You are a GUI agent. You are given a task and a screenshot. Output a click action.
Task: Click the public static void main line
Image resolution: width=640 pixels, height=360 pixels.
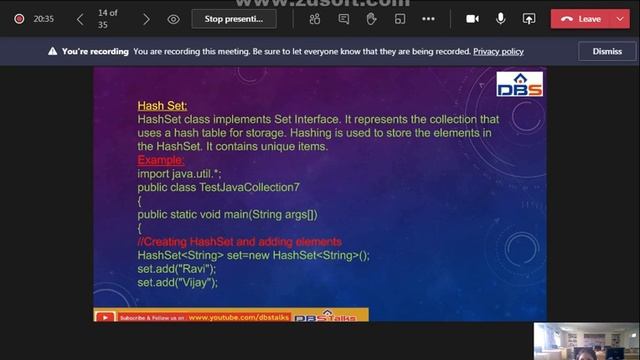tap(227, 215)
